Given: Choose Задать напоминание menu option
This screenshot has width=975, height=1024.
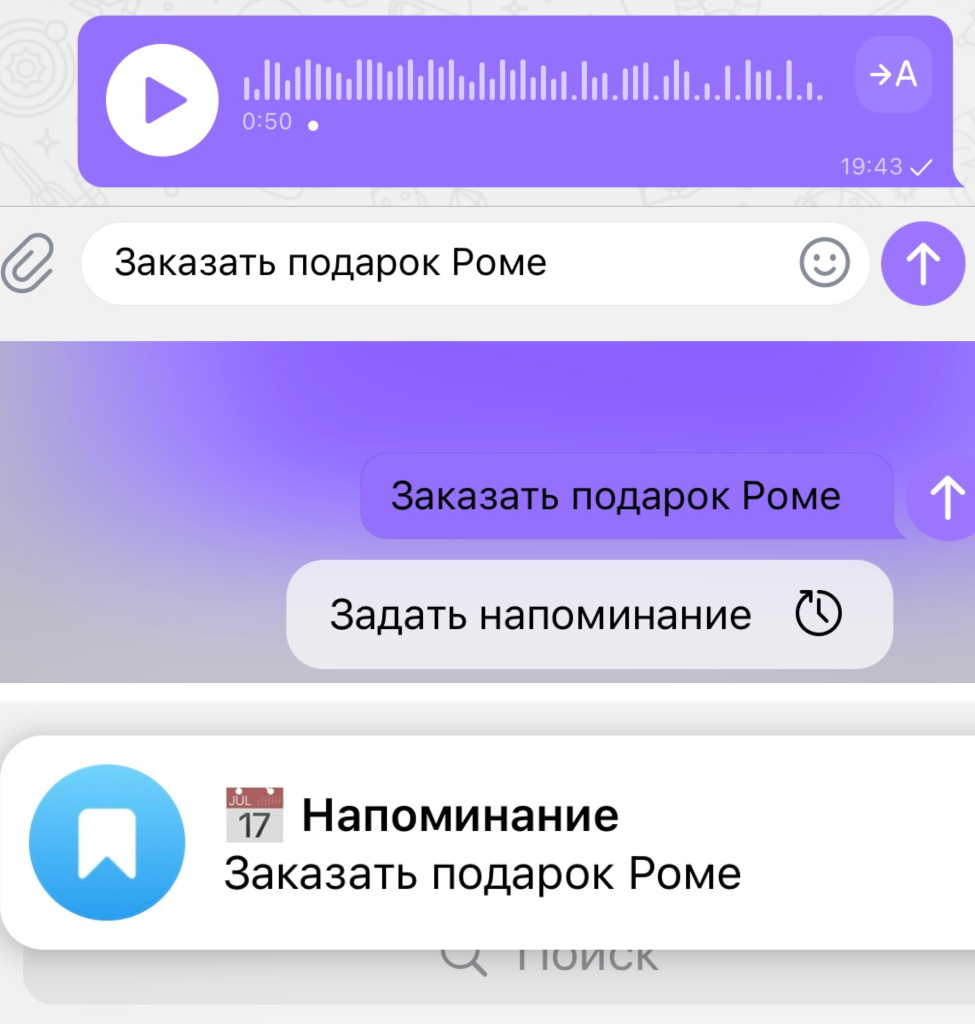Looking at the screenshot, I should [589, 614].
